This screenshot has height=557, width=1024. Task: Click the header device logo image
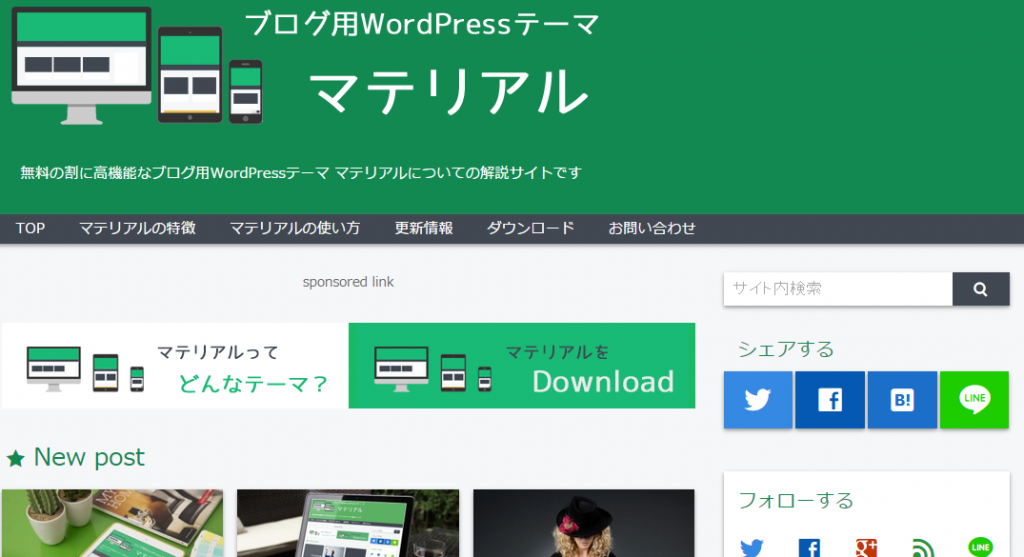(137, 65)
